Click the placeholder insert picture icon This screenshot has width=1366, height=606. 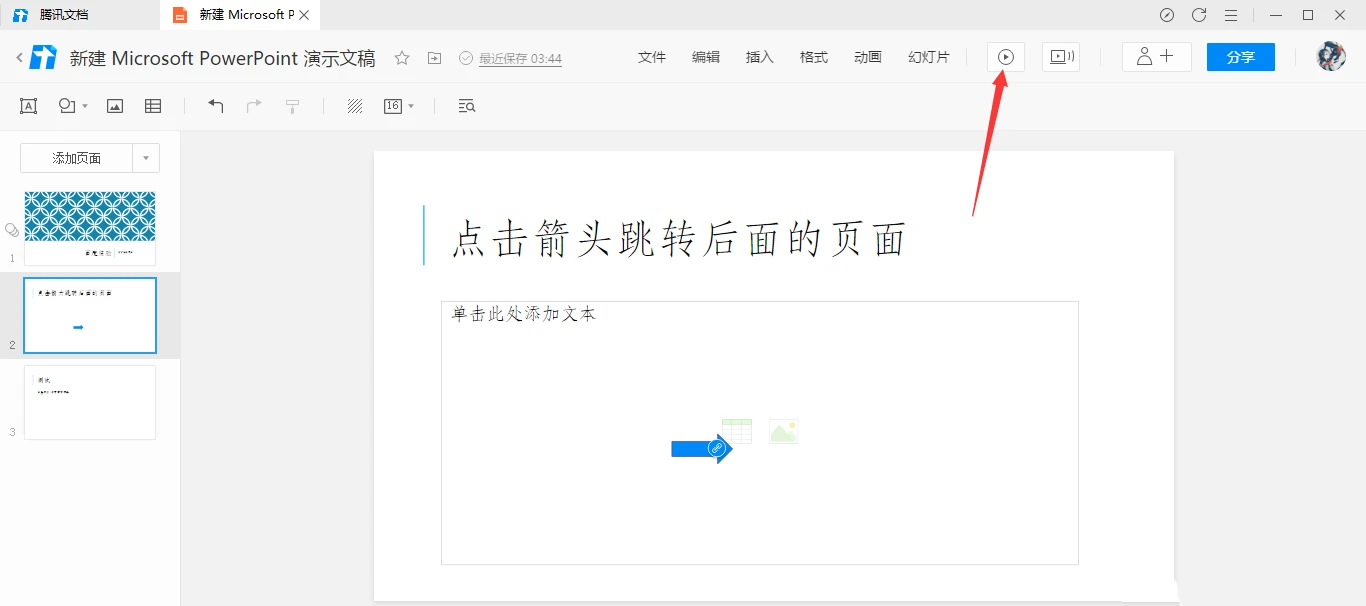784,431
